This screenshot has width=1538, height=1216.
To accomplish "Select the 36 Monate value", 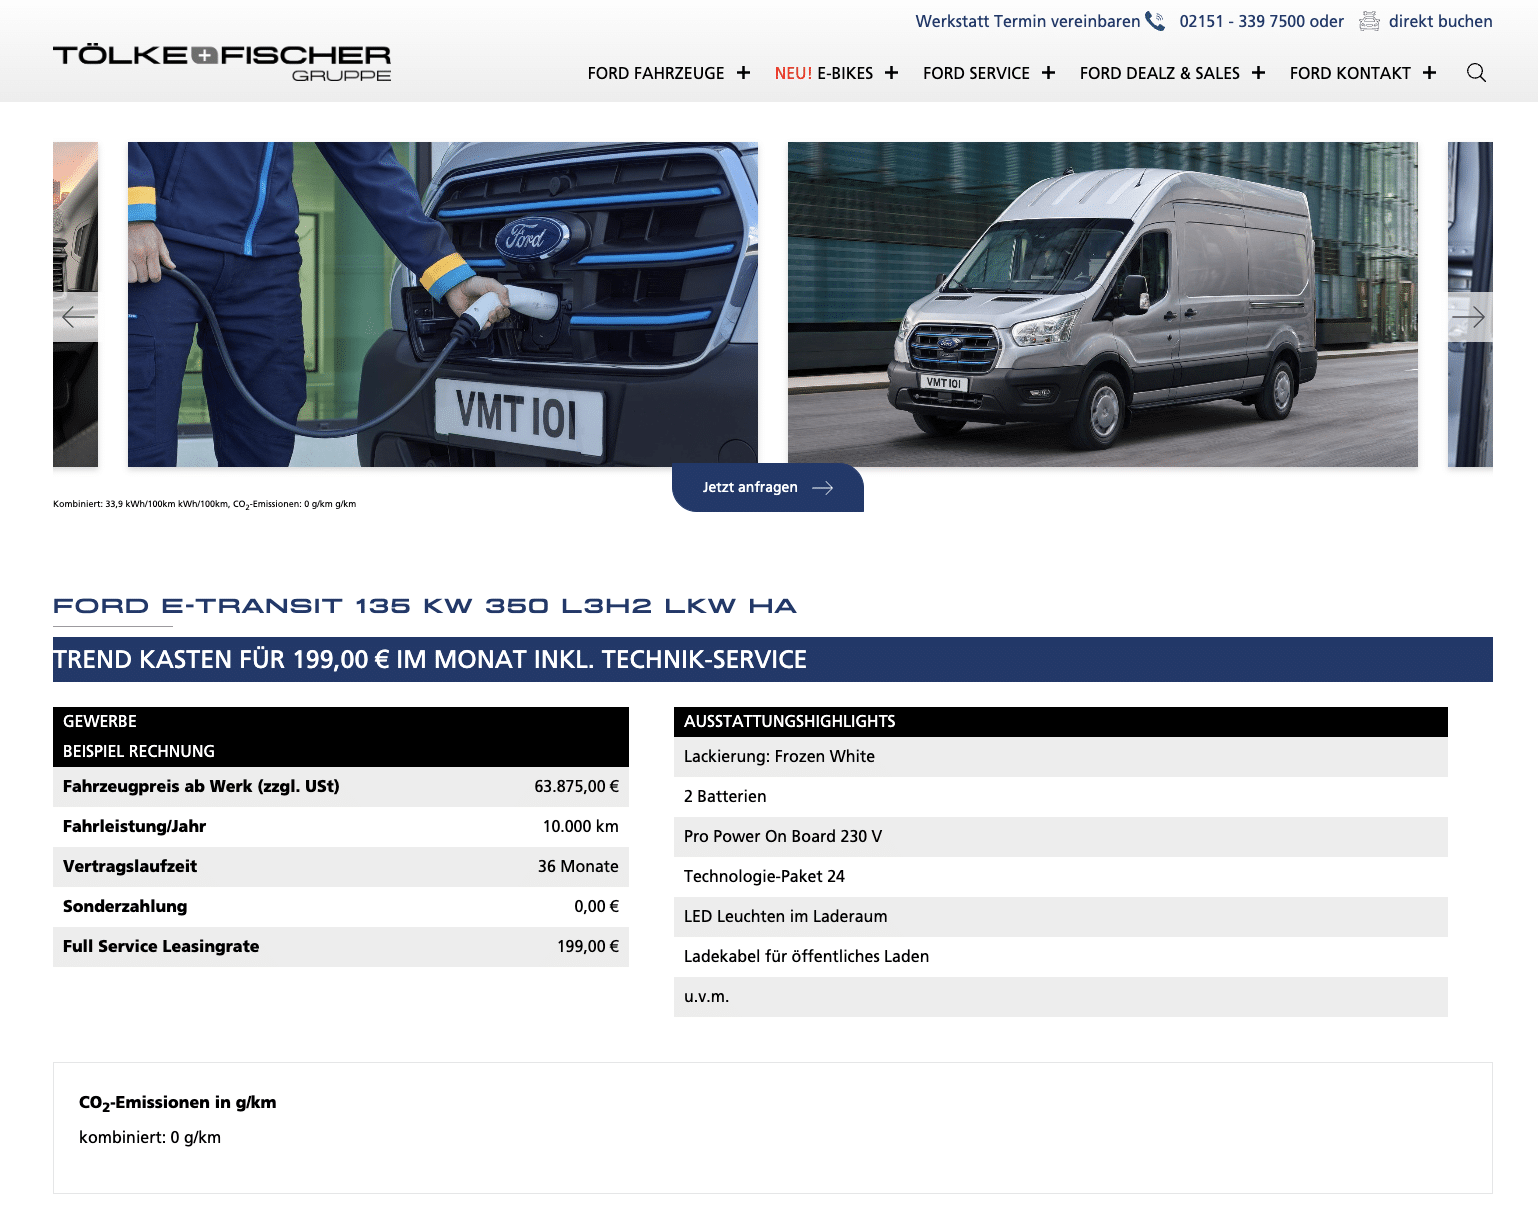I will [x=578, y=866].
